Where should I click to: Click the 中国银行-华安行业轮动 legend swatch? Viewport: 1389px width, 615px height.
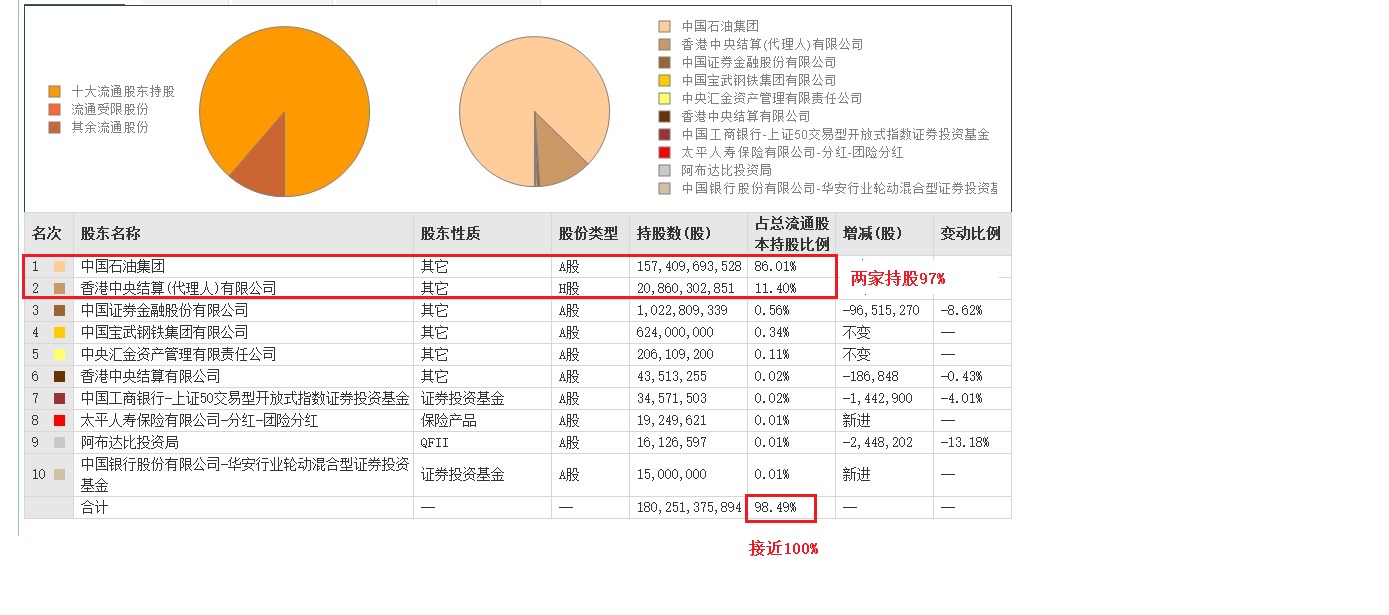665,188
